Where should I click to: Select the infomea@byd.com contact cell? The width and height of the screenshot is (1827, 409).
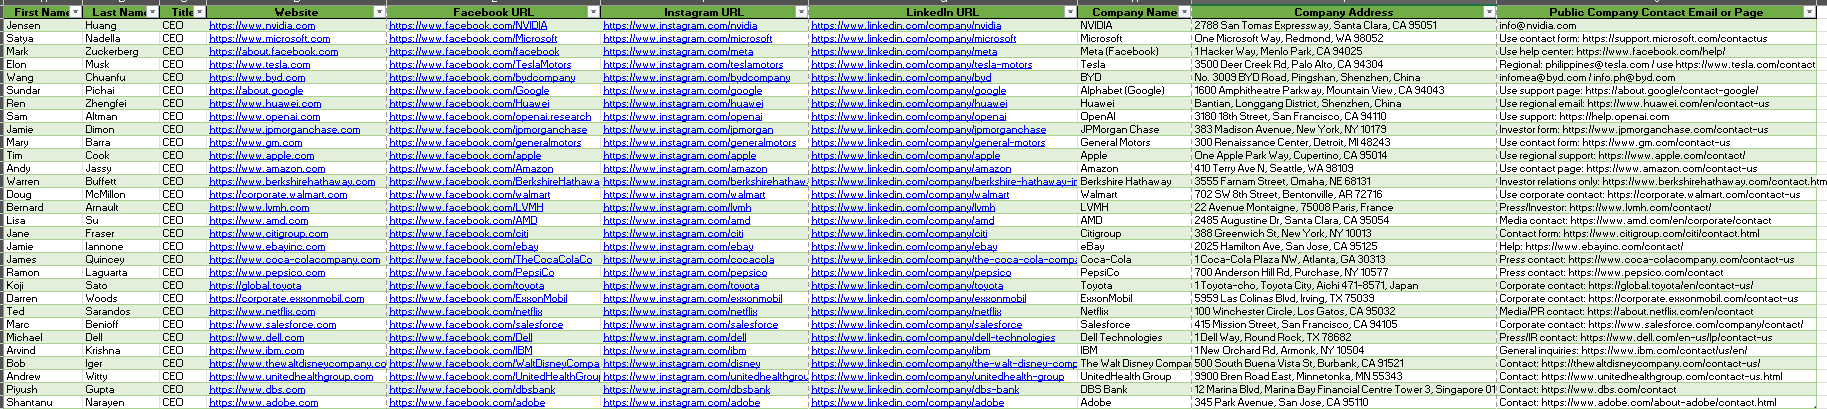pos(1656,78)
